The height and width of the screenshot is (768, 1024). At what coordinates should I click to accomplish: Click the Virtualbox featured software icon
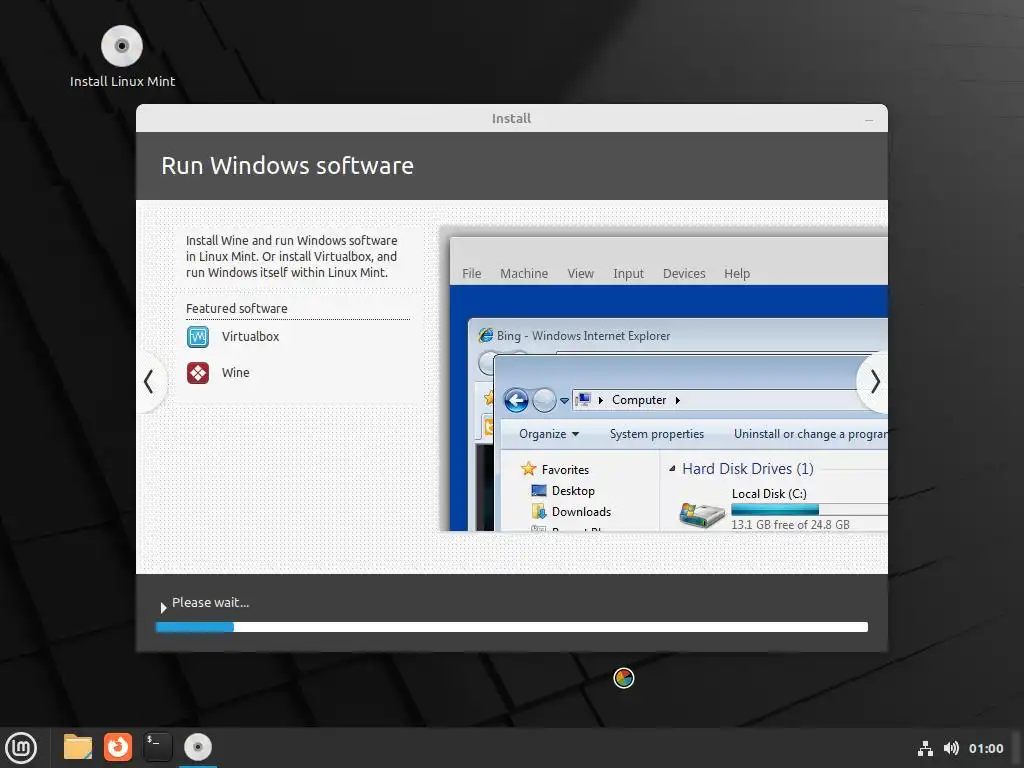[x=198, y=337]
